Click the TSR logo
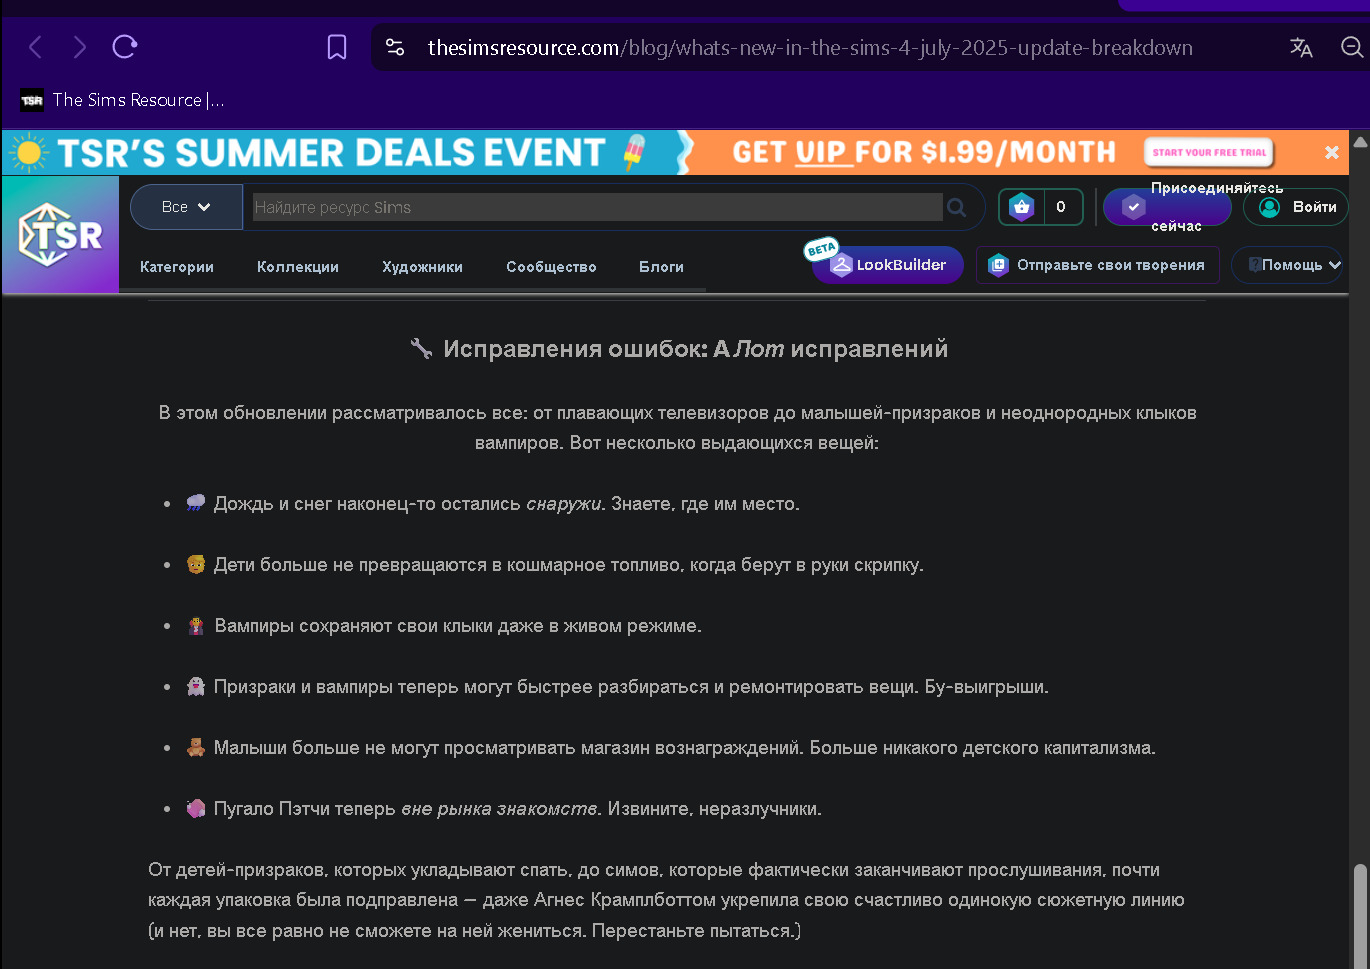The width and height of the screenshot is (1370, 969). (x=61, y=235)
